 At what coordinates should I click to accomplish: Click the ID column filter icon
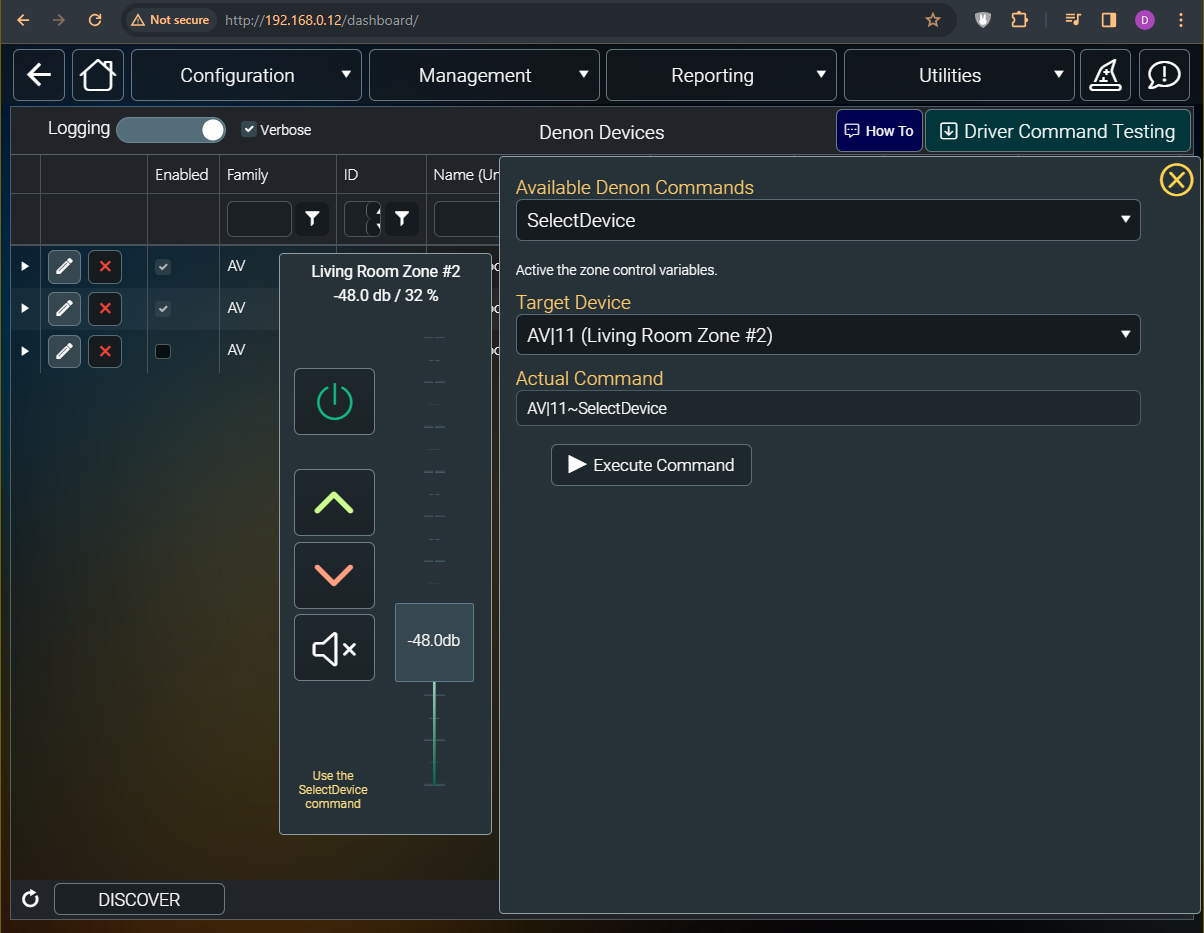click(x=401, y=218)
